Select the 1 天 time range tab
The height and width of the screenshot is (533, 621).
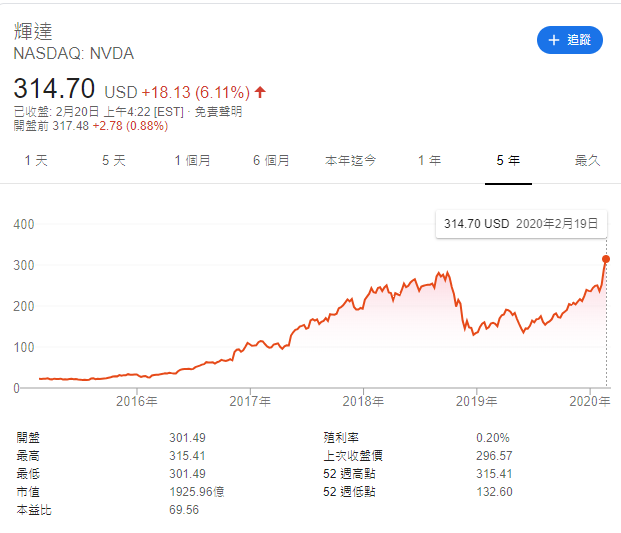click(35, 160)
